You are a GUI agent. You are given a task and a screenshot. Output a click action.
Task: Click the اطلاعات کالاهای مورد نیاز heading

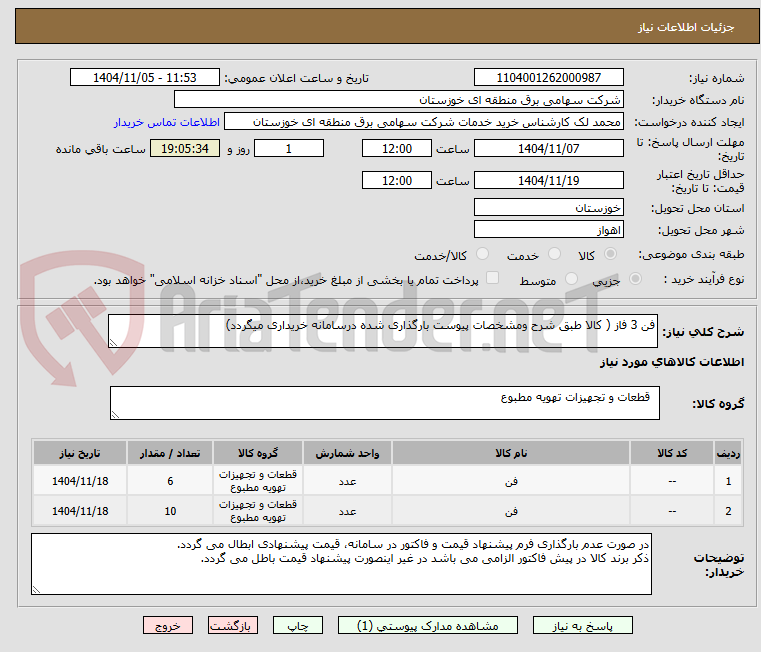(672, 362)
